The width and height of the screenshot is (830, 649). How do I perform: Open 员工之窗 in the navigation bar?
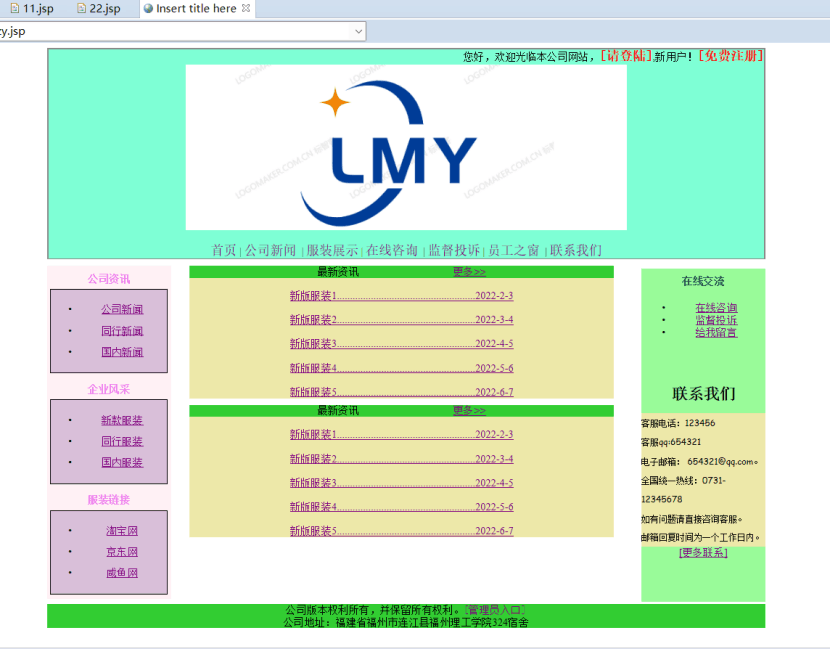click(513, 250)
